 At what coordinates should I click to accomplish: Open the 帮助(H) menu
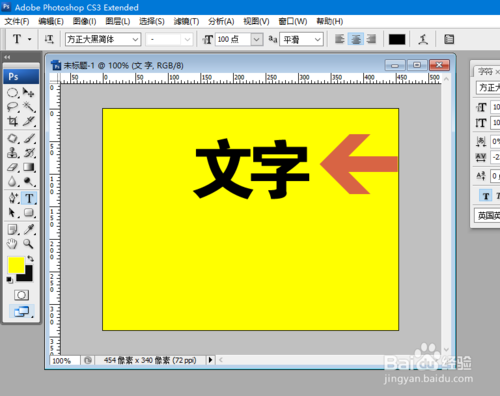point(330,22)
